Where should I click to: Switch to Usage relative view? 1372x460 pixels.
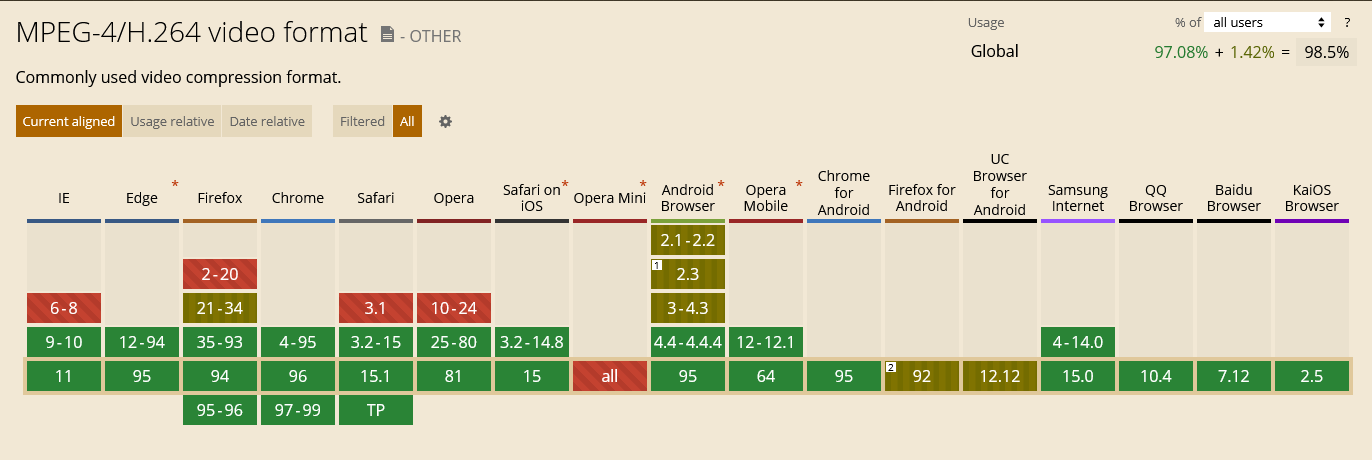point(172,121)
